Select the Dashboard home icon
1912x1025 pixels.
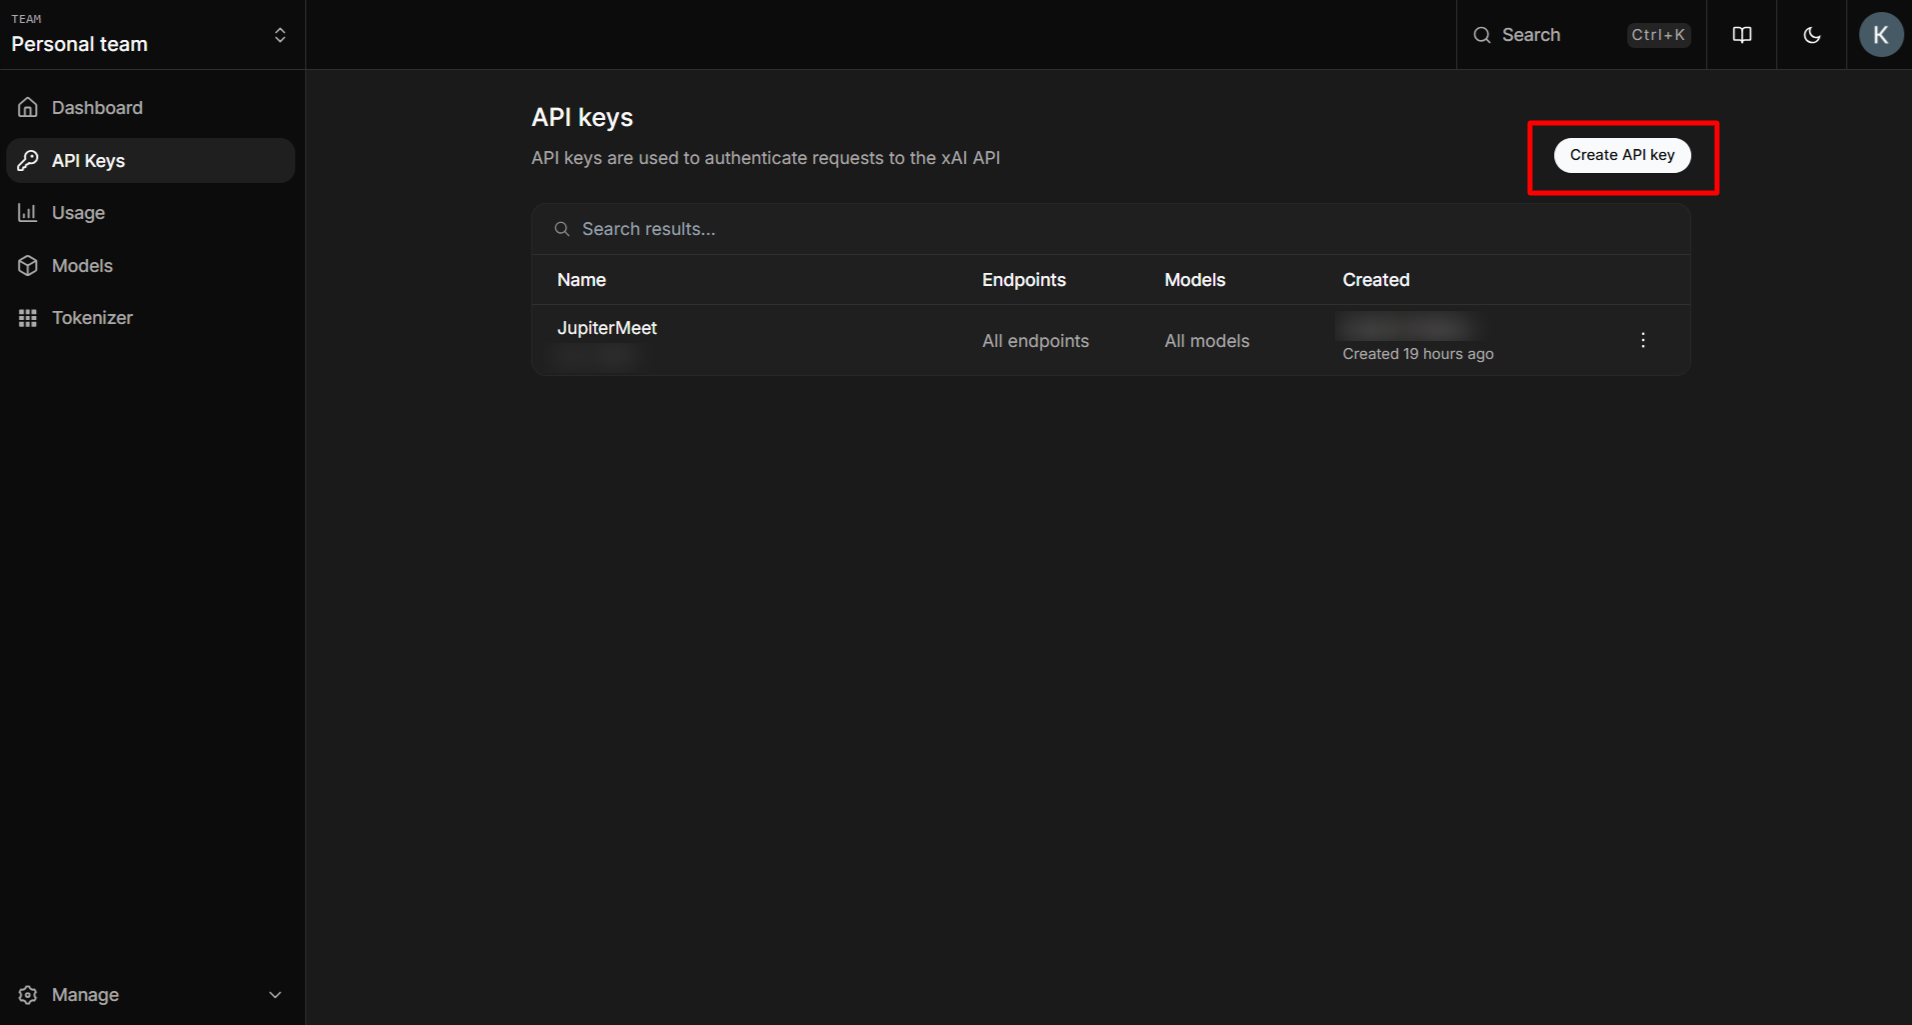click(x=27, y=107)
